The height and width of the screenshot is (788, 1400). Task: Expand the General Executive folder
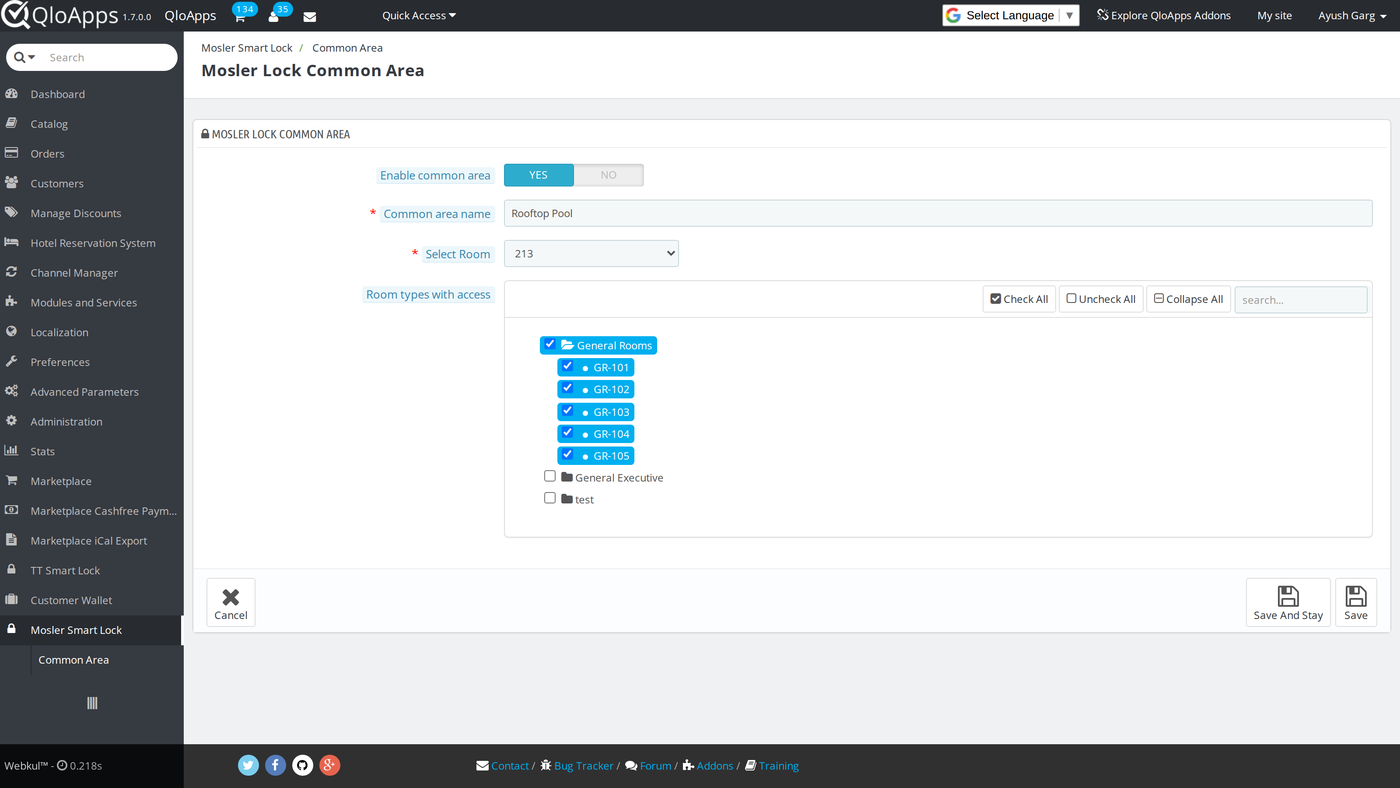(x=567, y=477)
